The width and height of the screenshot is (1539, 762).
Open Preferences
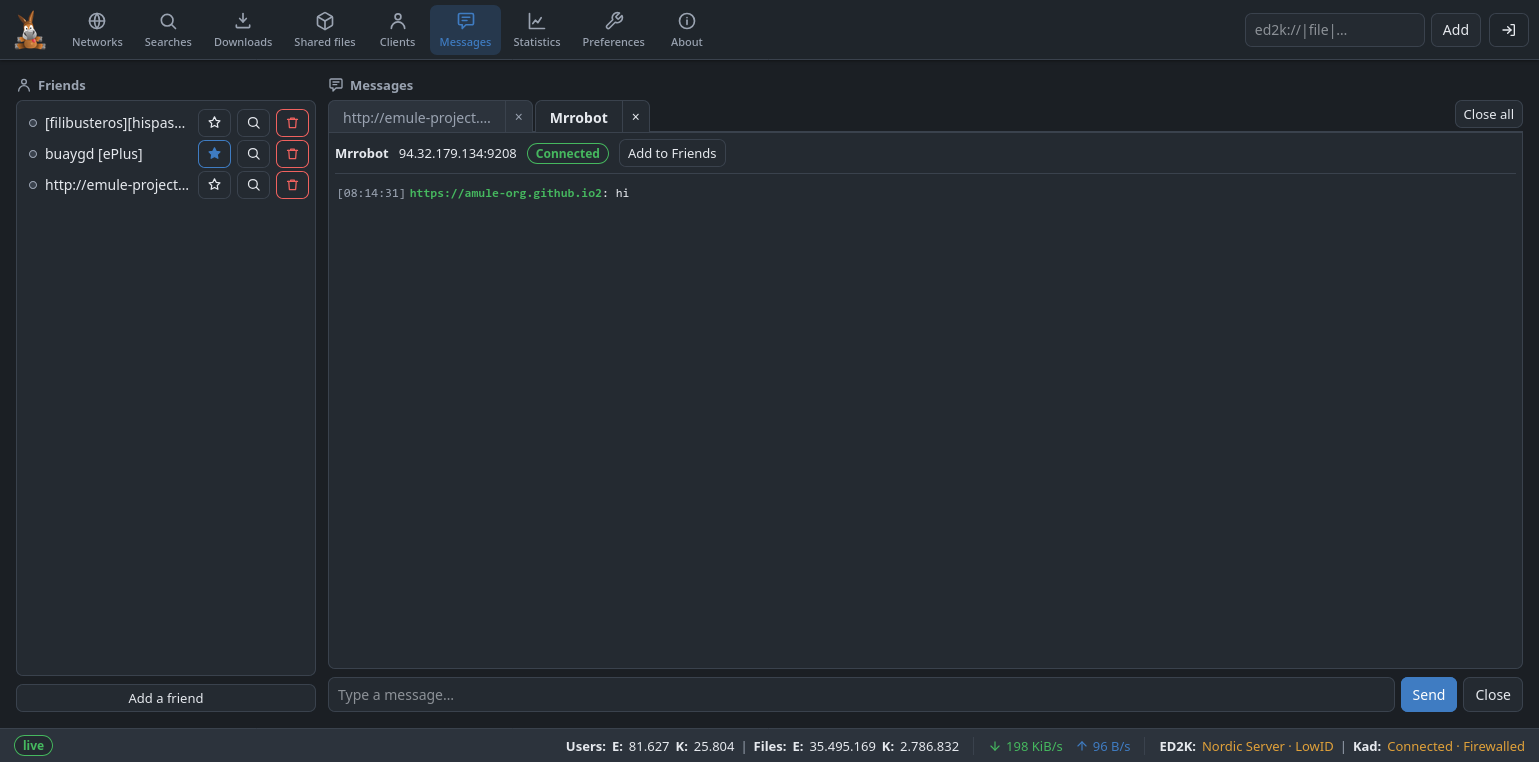coord(614,30)
